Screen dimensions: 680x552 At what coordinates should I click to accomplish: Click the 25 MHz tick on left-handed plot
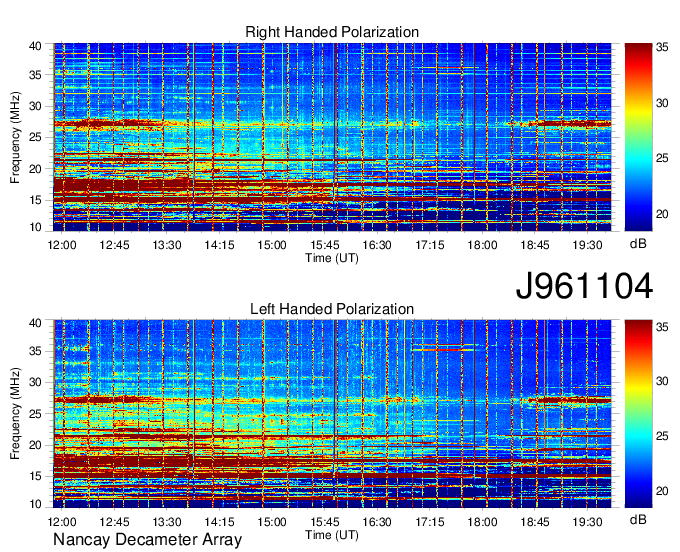36,414
